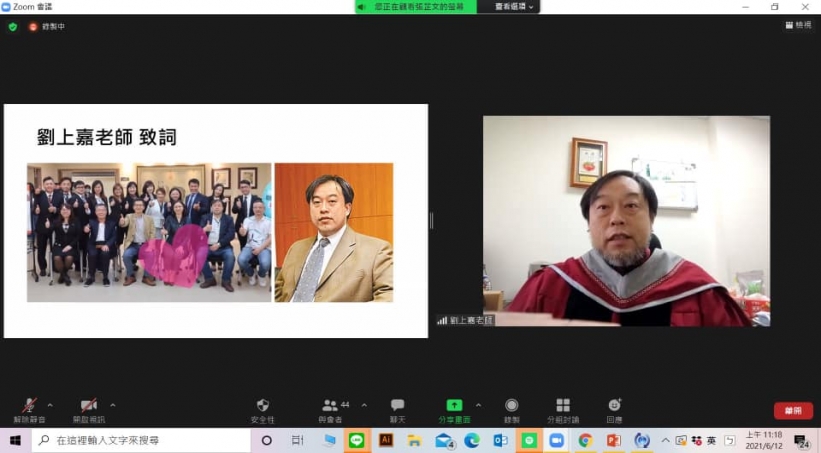Turn on the camera with the video button
The width and height of the screenshot is (821, 453).
pyautogui.click(x=88, y=405)
